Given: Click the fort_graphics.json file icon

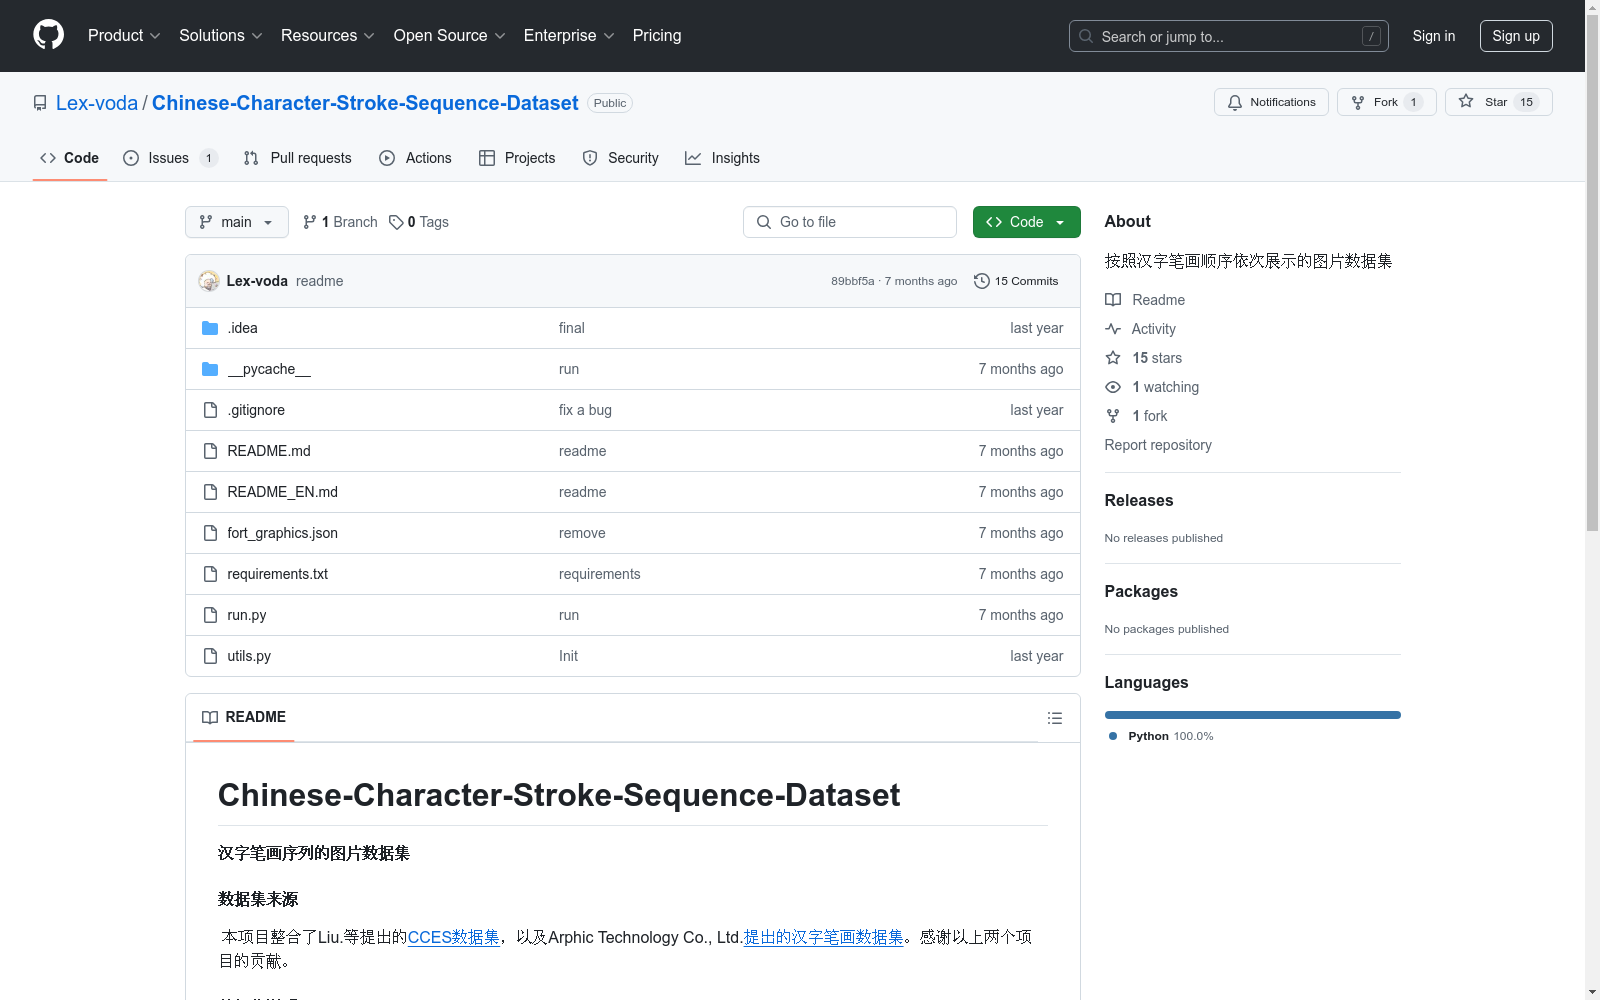Looking at the screenshot, I should click(210, 533).
